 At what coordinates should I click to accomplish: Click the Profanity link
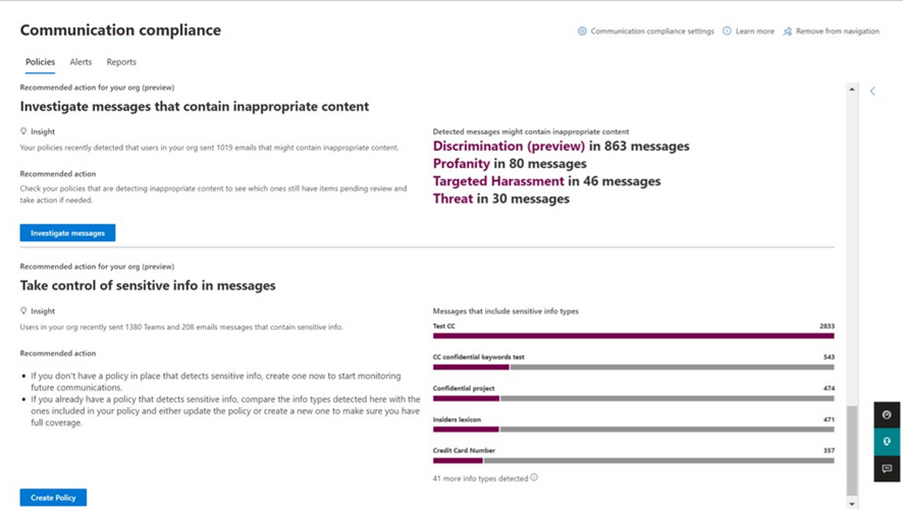[461, 164]
